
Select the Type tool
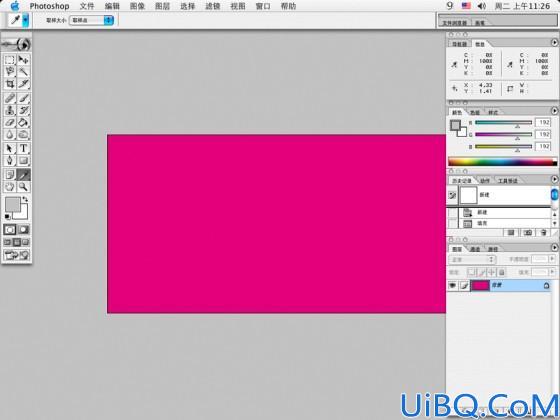click(x=24, y=148)
